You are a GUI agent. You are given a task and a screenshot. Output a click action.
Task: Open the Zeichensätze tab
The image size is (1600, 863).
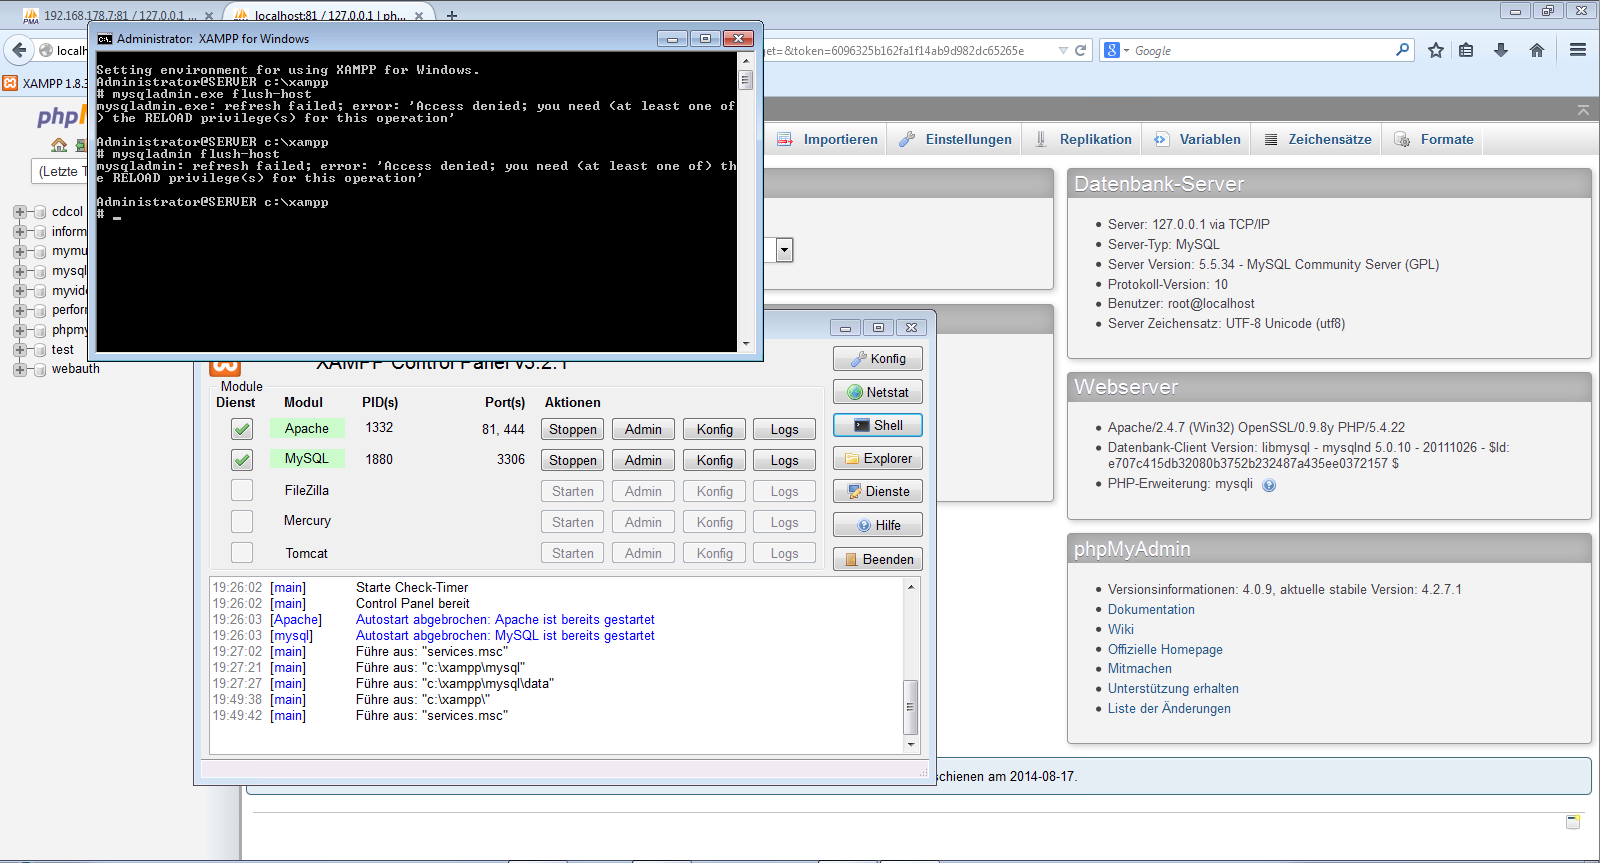pyautogui.click(x=1317, y=140)
